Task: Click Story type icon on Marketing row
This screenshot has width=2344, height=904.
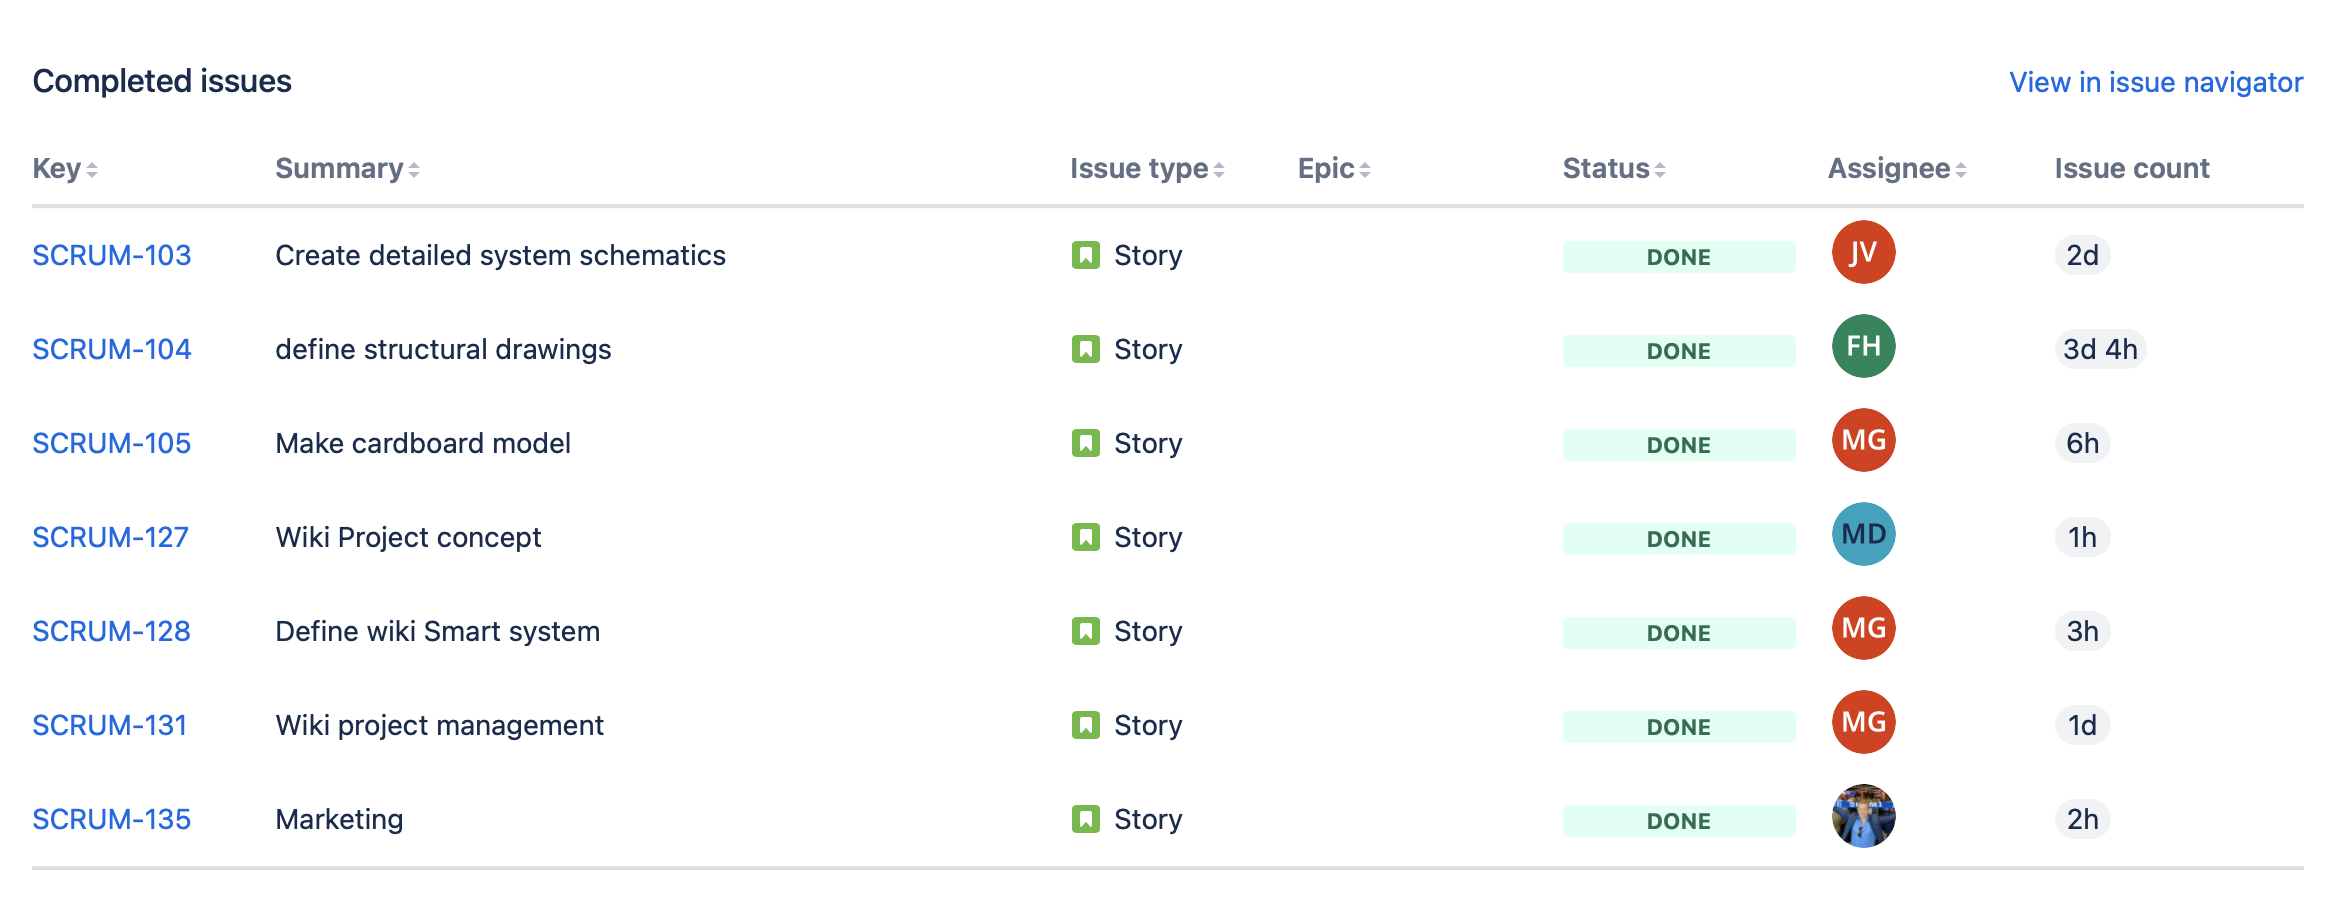Action: pyautogui.click(x=1085, y=820)
